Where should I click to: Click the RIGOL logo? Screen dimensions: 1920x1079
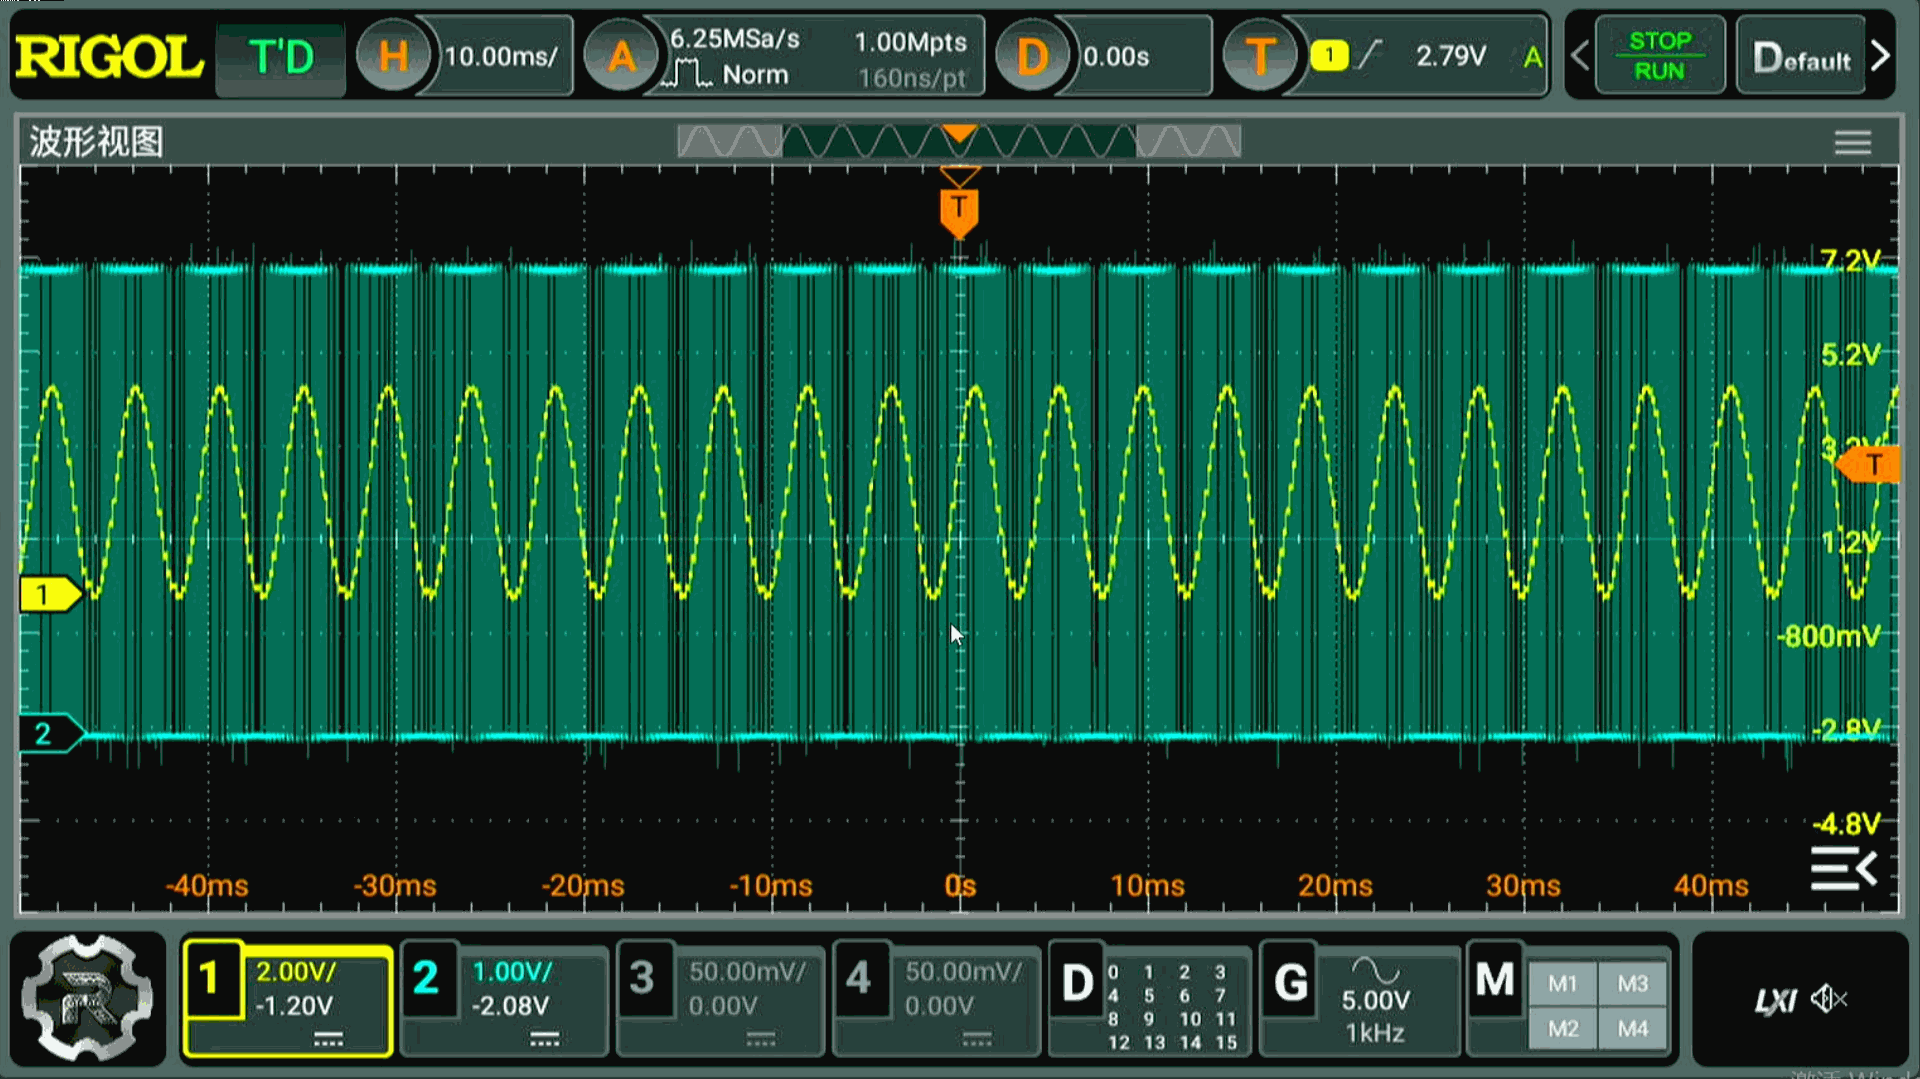[x=109, y=57]
